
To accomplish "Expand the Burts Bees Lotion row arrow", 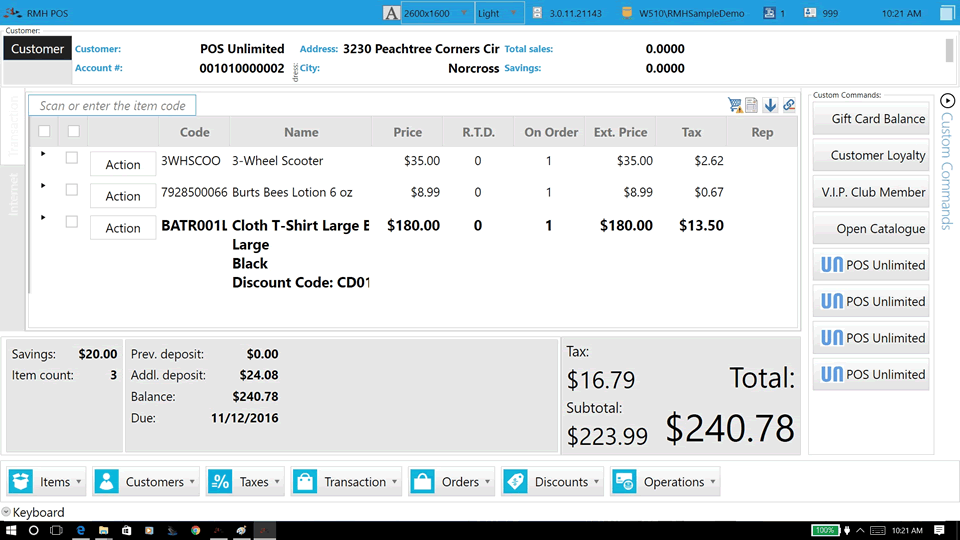I will [x=43, y=186].
